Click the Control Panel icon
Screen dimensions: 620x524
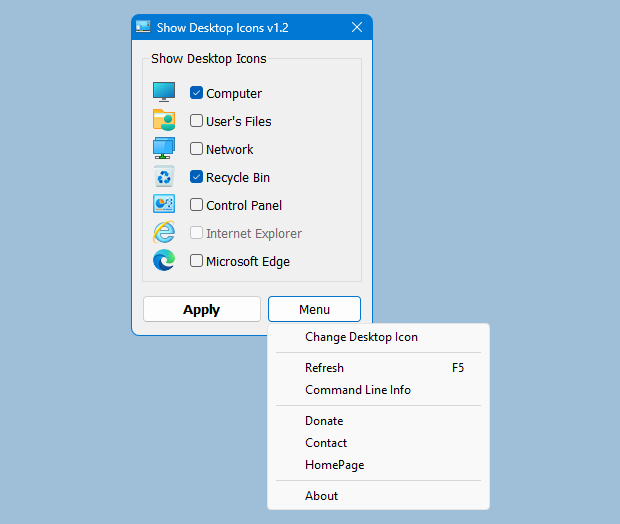(164, 205)
